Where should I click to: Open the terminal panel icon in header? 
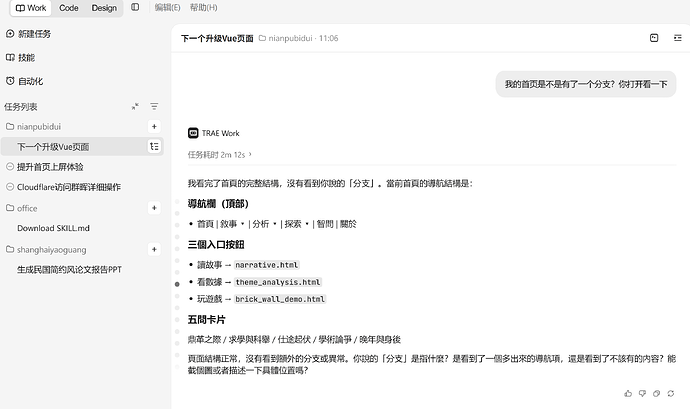(654, 38)
